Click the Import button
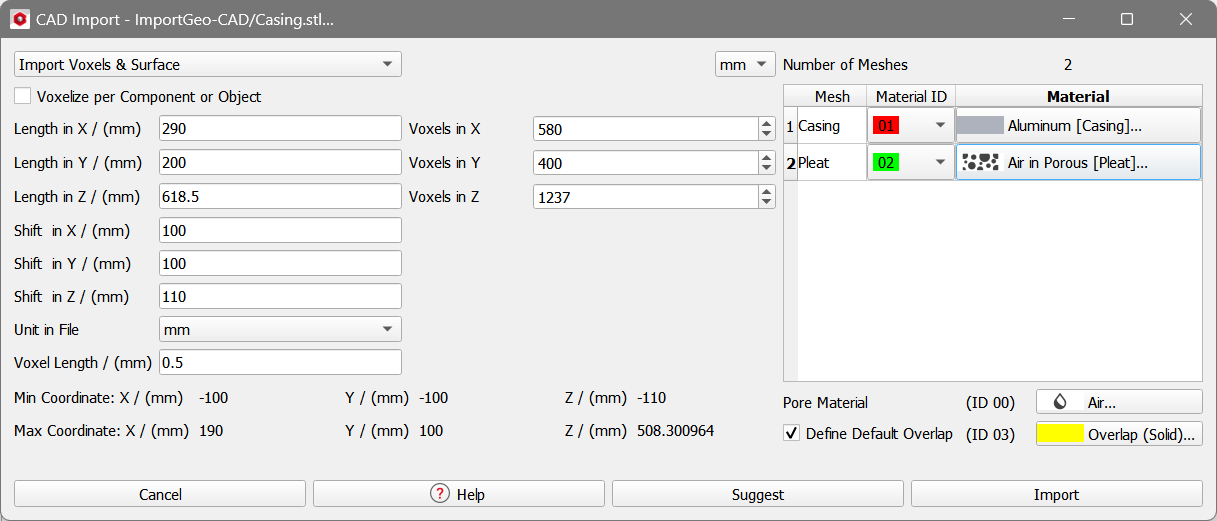1217x521 pixels. tap(1056, 494)
